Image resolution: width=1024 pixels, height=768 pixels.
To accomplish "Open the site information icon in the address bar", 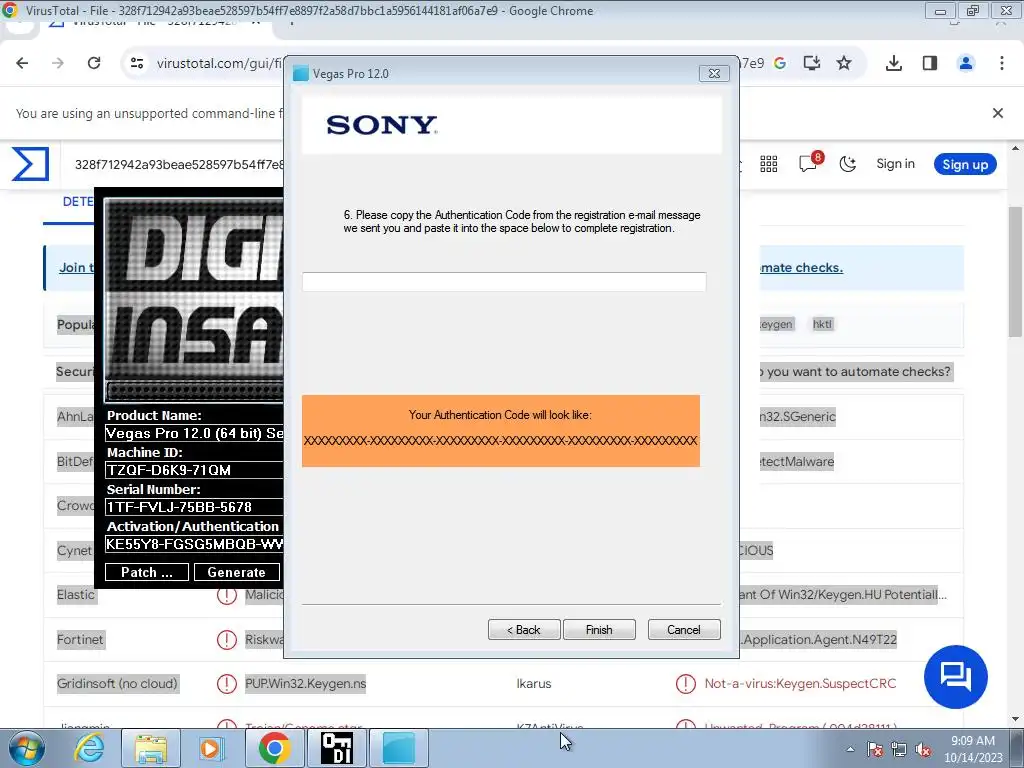I will click(137, 63).
